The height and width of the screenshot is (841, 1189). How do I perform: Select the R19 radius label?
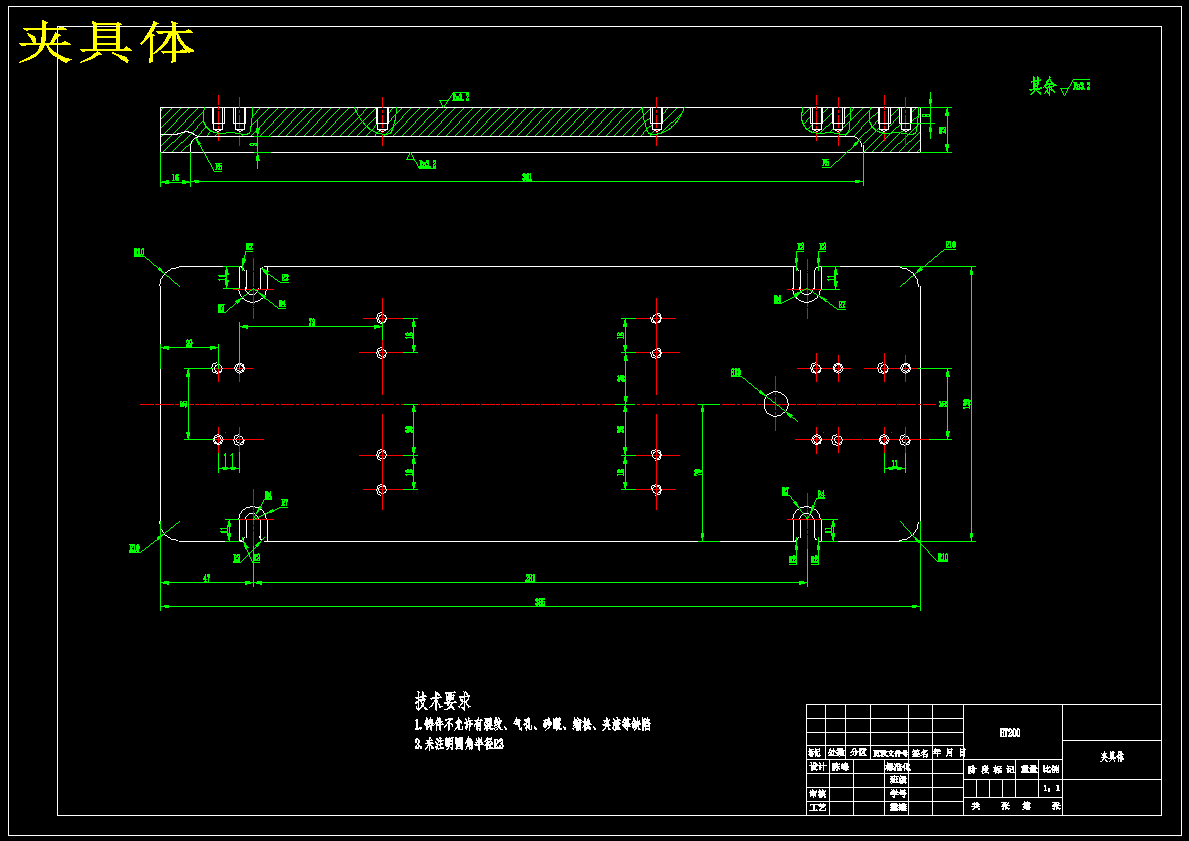736,372
